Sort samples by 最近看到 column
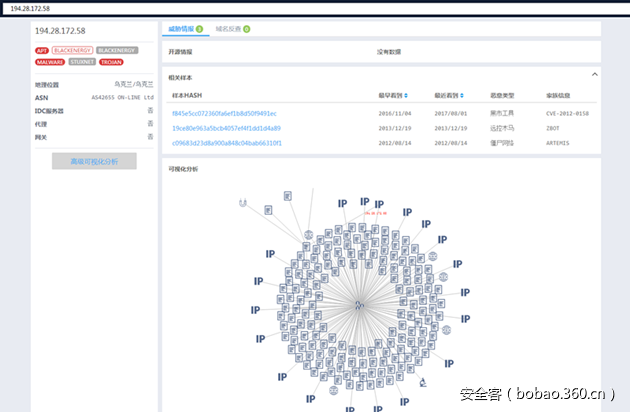Image resolution: width=630 pixels, height=412 pixels. 446,96
